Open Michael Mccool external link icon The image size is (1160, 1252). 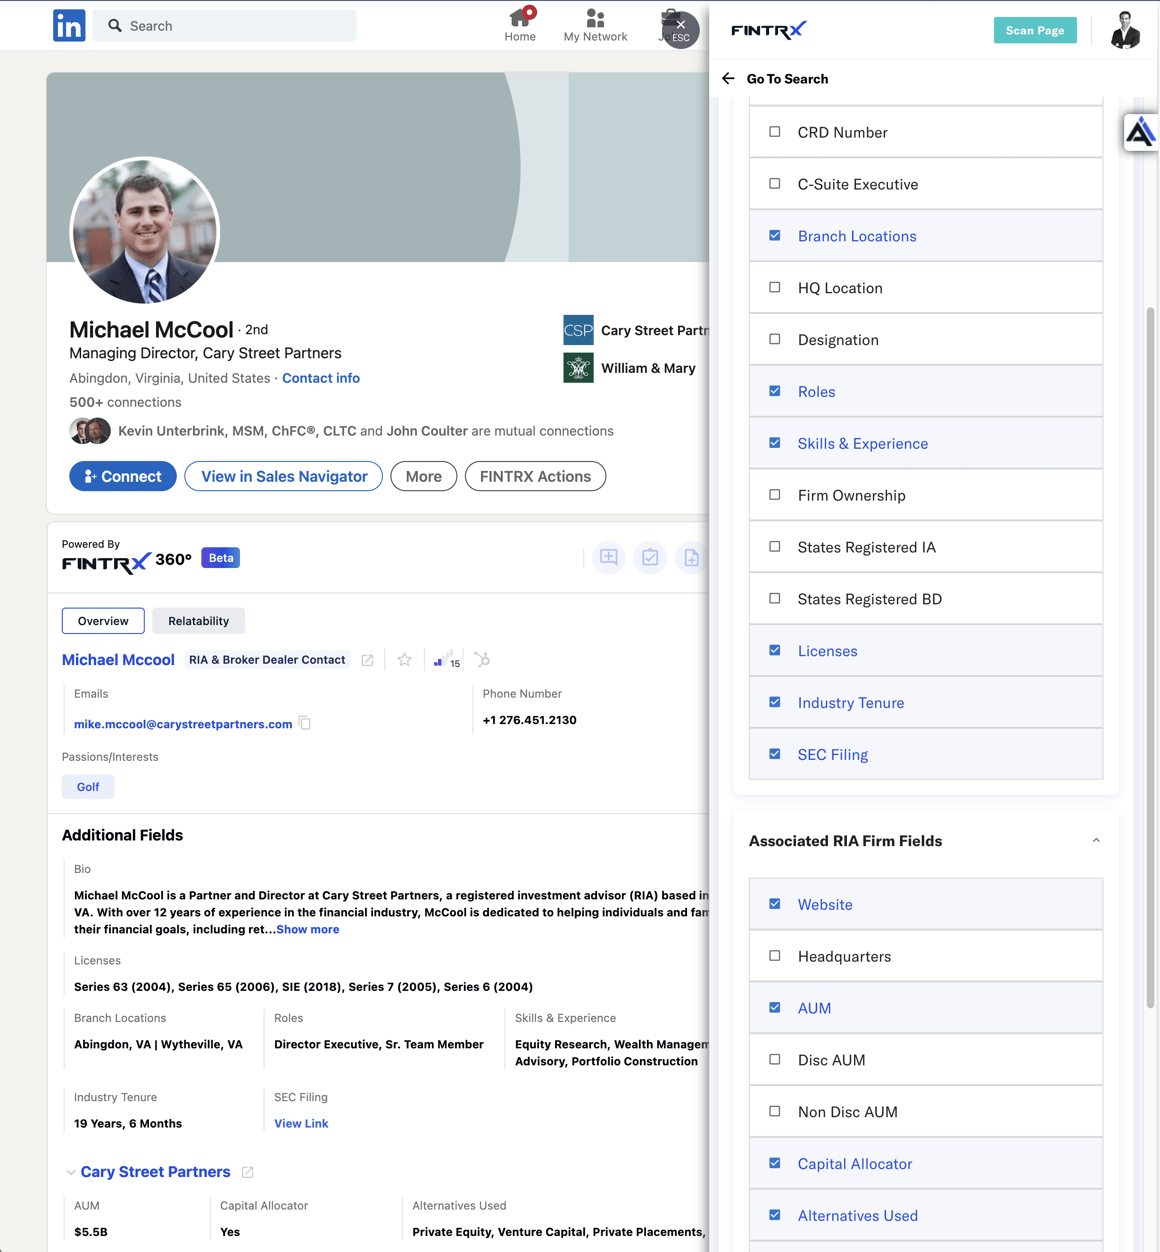tap(367, 660)
